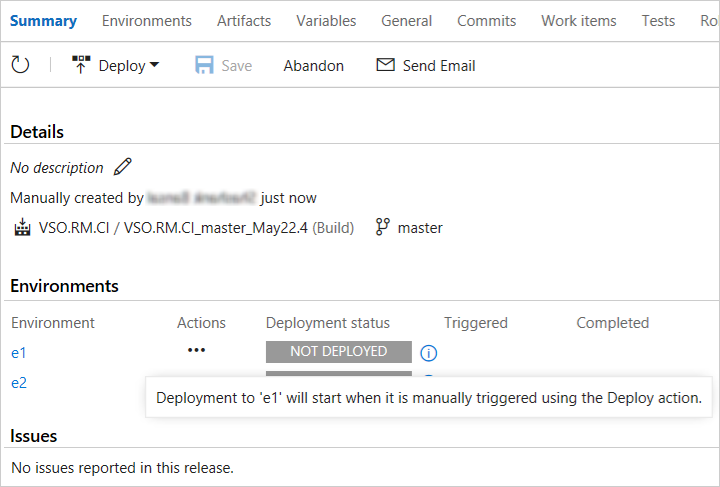Edit description using the pencil icon
The width and height of the screenshot is (720, 487).
coord(123,167)
